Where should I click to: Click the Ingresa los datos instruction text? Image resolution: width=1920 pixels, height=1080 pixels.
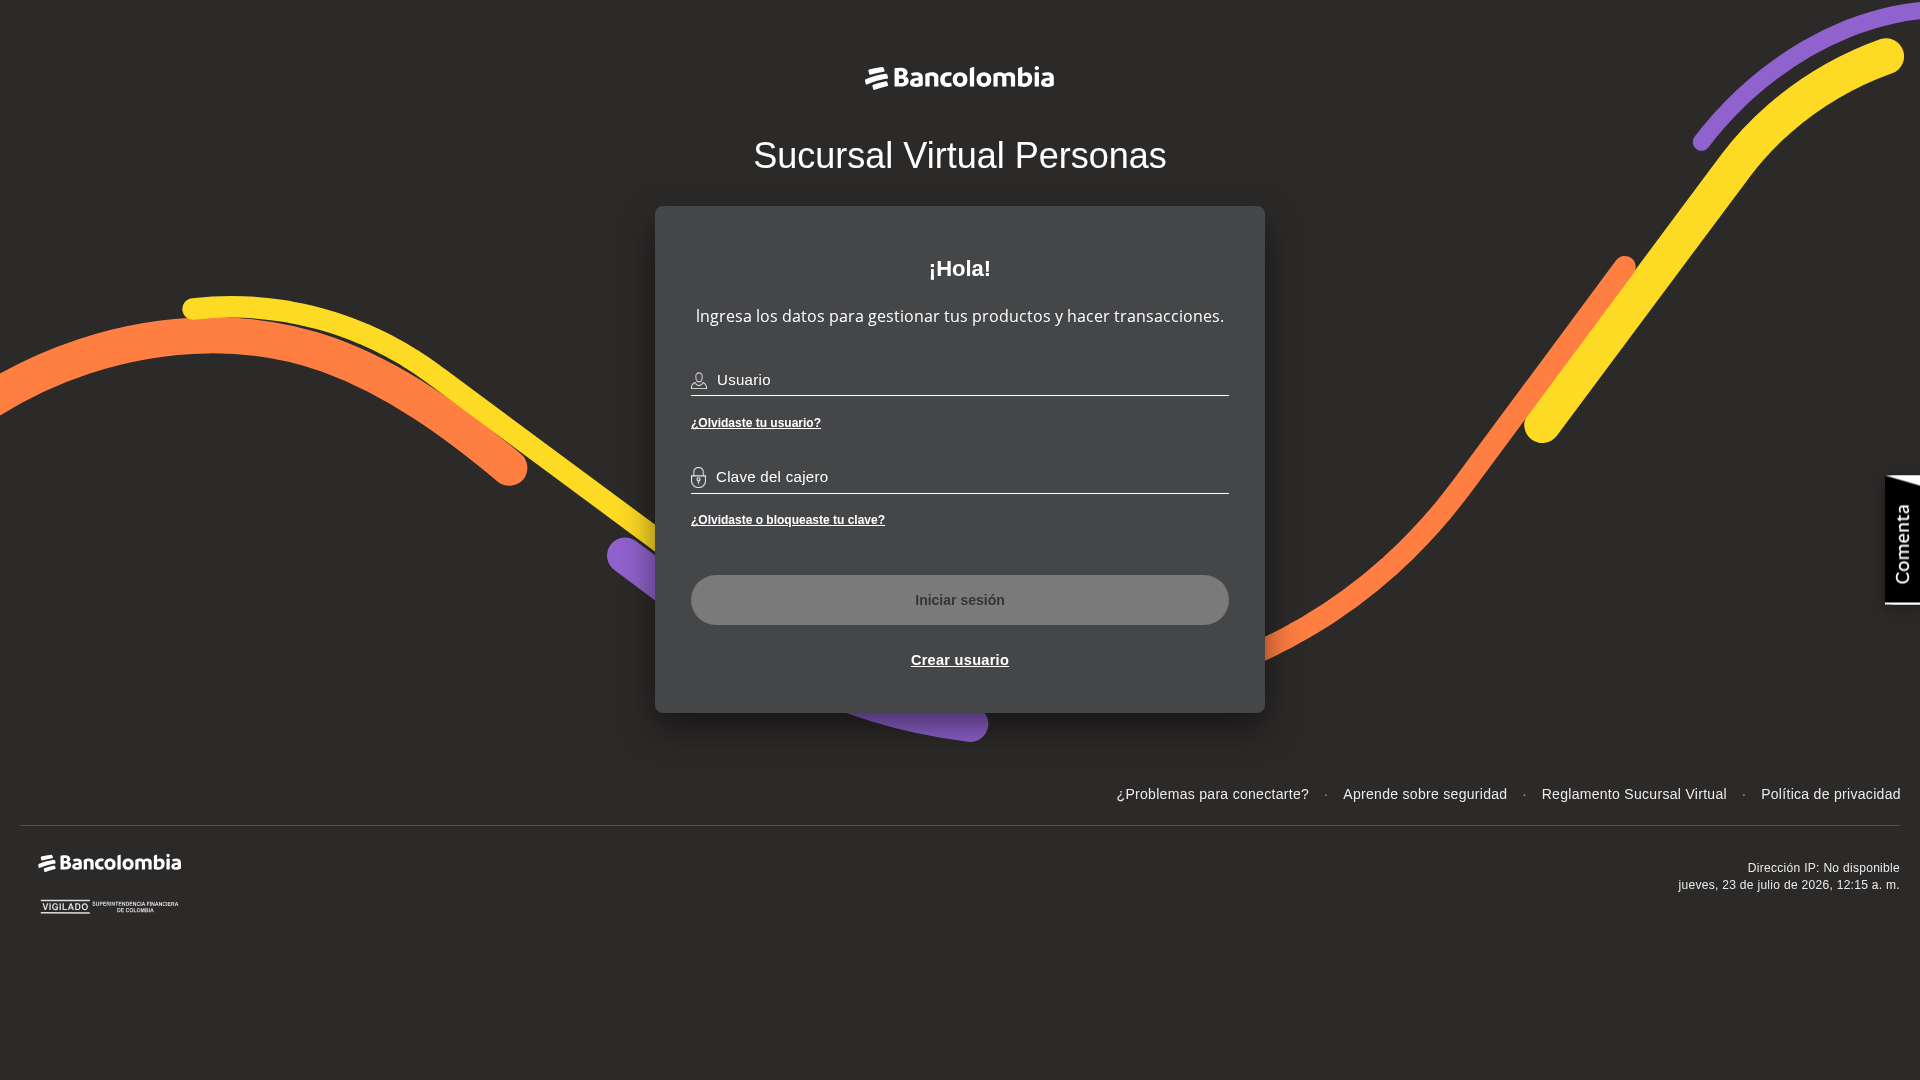[959, 316]
